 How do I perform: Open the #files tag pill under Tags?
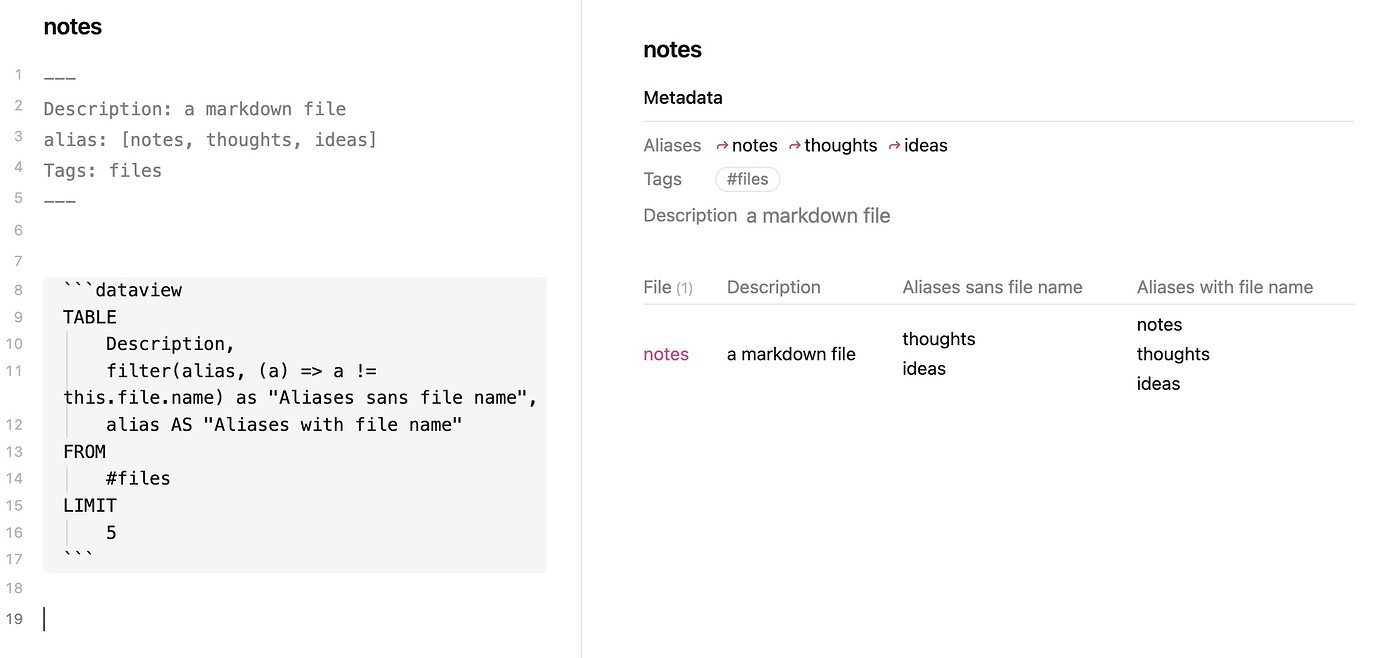coord(747,179)
